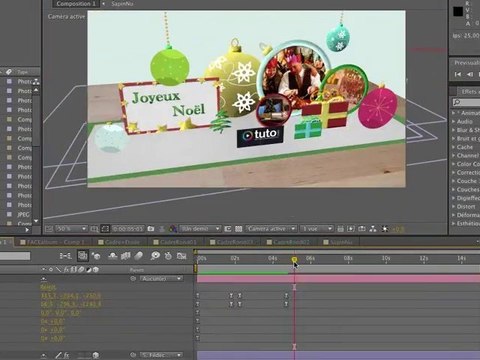Image resolution: width=480 pixels, height=360 pixels.
Task: Click the orientation value 0,0°, 0,0°, 0,0°
Action: [x=60, y=313]
